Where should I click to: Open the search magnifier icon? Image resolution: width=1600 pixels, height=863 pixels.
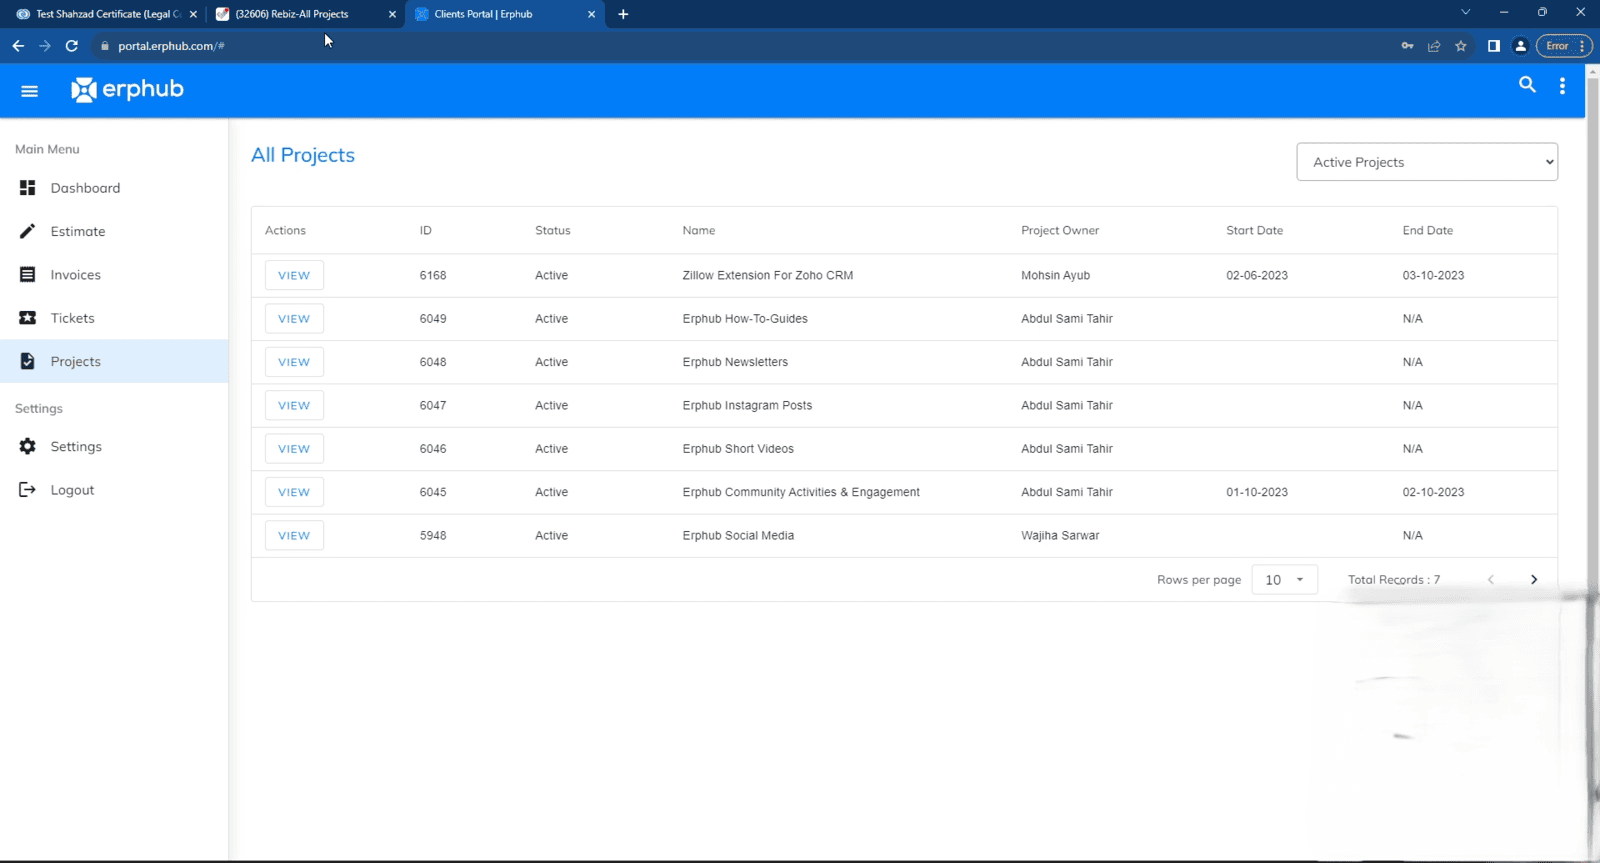pyautogui.click(x=1527, y=85)
